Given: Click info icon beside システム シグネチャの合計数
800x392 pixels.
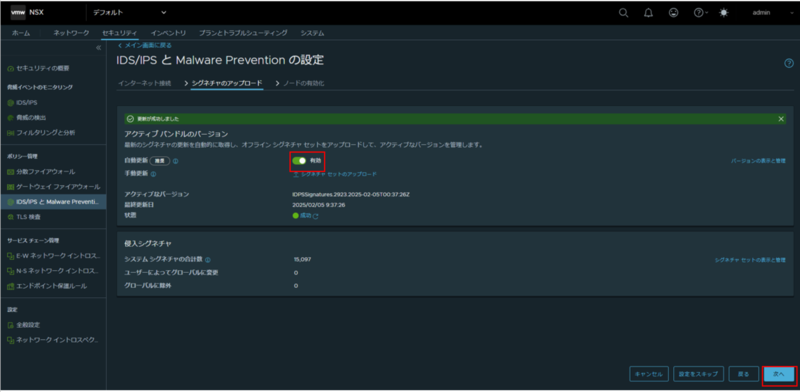Looking at the screenshot, I should point(208,260).
